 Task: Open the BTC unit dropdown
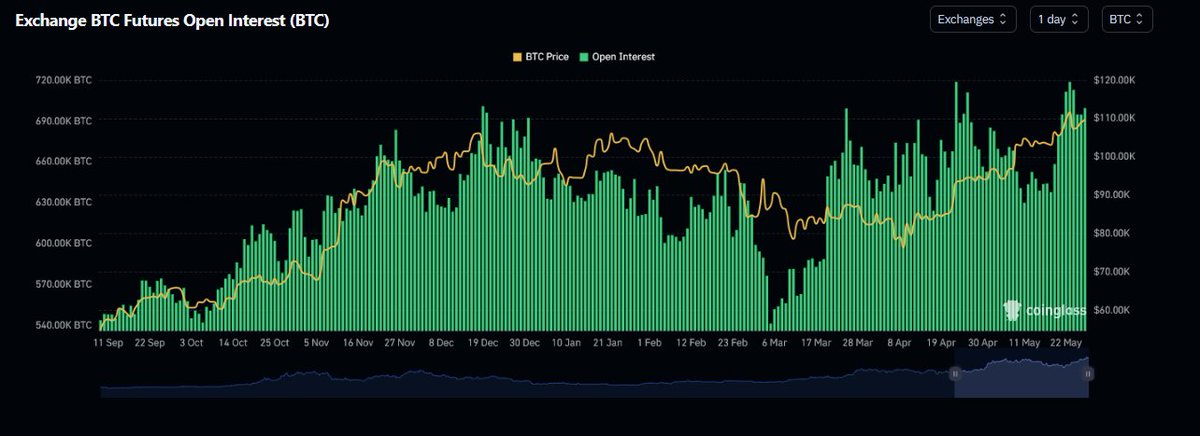point(1127,19)
